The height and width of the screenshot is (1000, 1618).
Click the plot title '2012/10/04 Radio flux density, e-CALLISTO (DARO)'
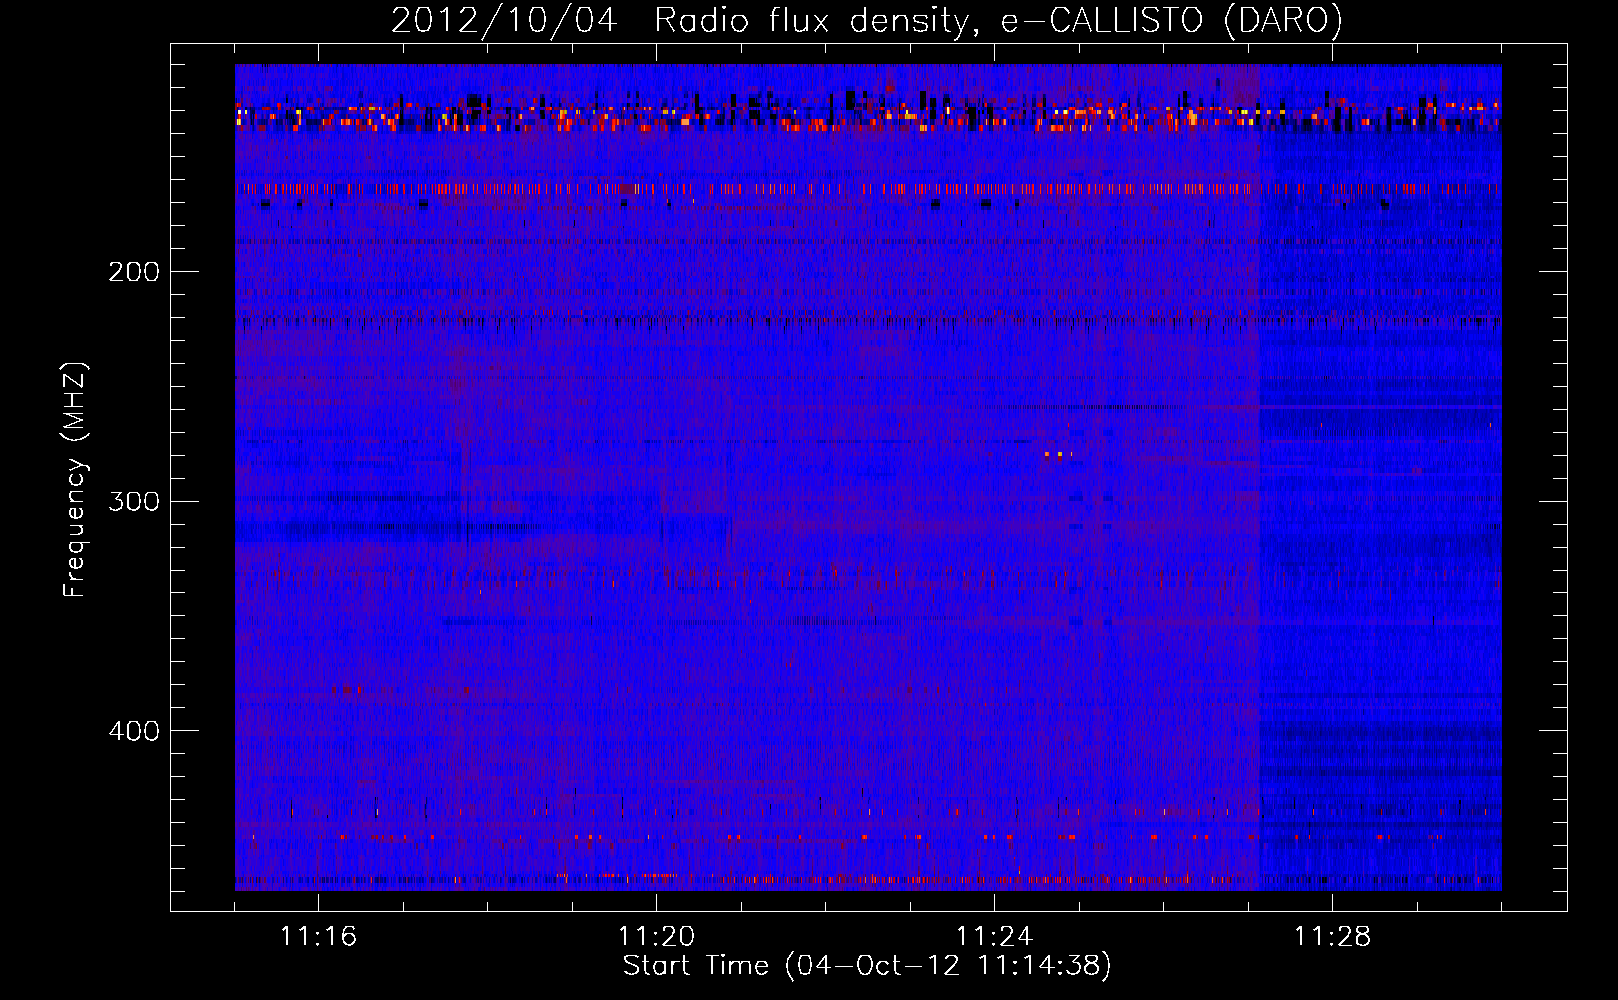tap(867, 21)
